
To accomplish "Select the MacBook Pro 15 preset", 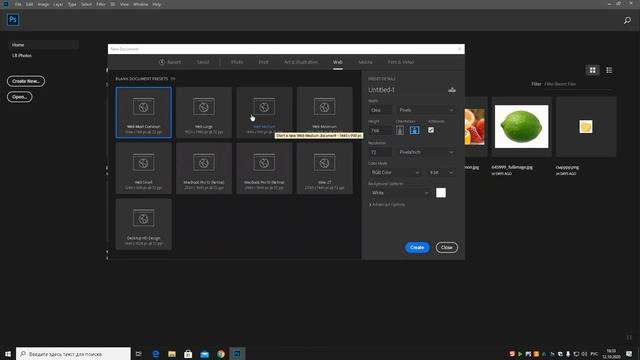I will (x=264, y=168).
